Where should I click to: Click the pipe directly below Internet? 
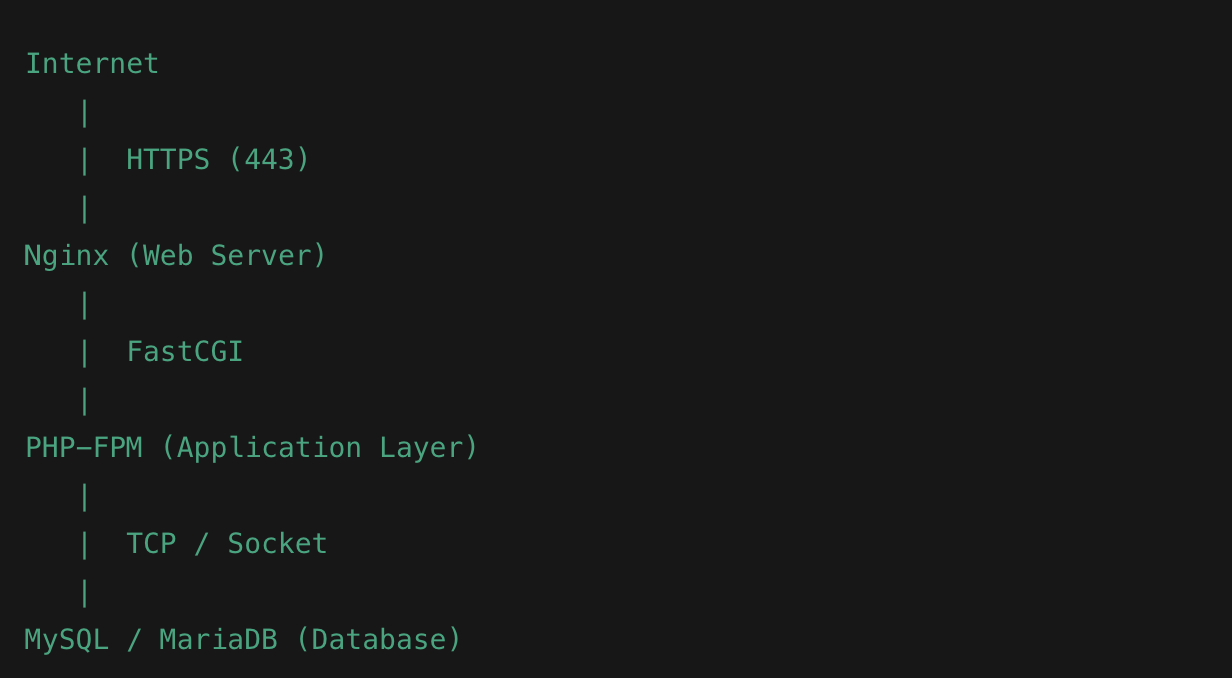coord(84,112)
